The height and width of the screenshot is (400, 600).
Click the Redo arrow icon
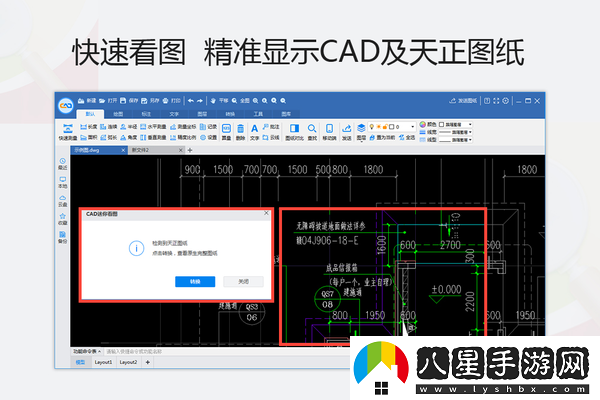200,101
